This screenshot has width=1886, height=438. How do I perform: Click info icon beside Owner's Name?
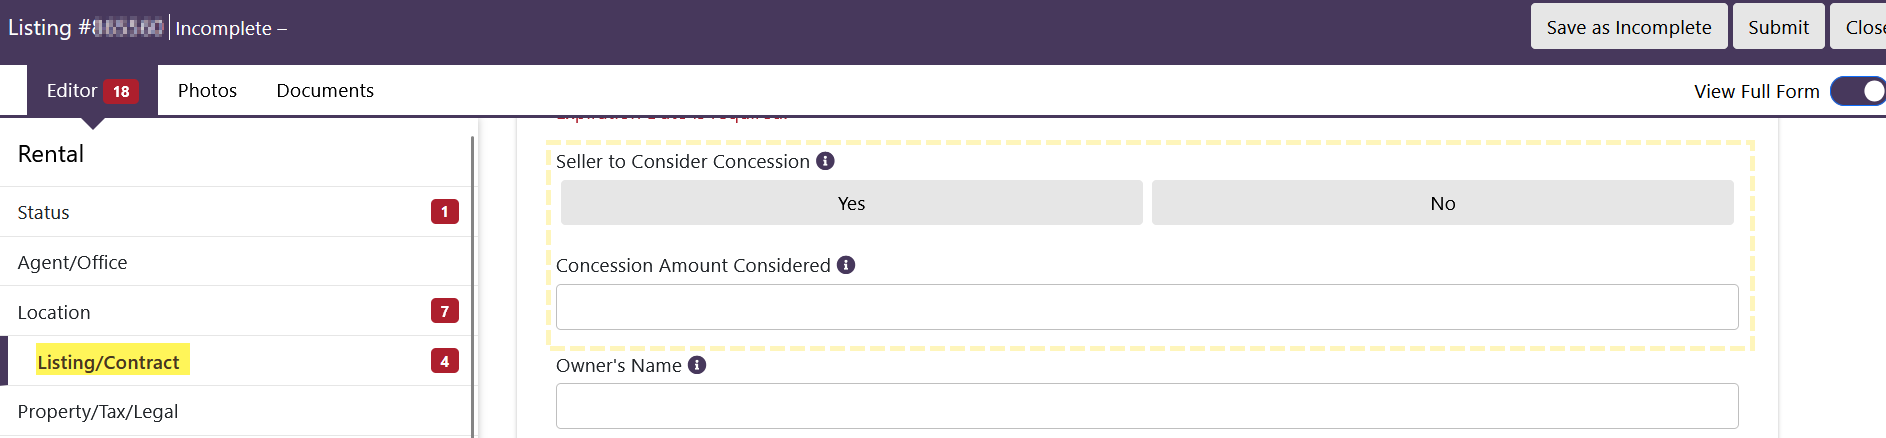[x=697, y=365]
